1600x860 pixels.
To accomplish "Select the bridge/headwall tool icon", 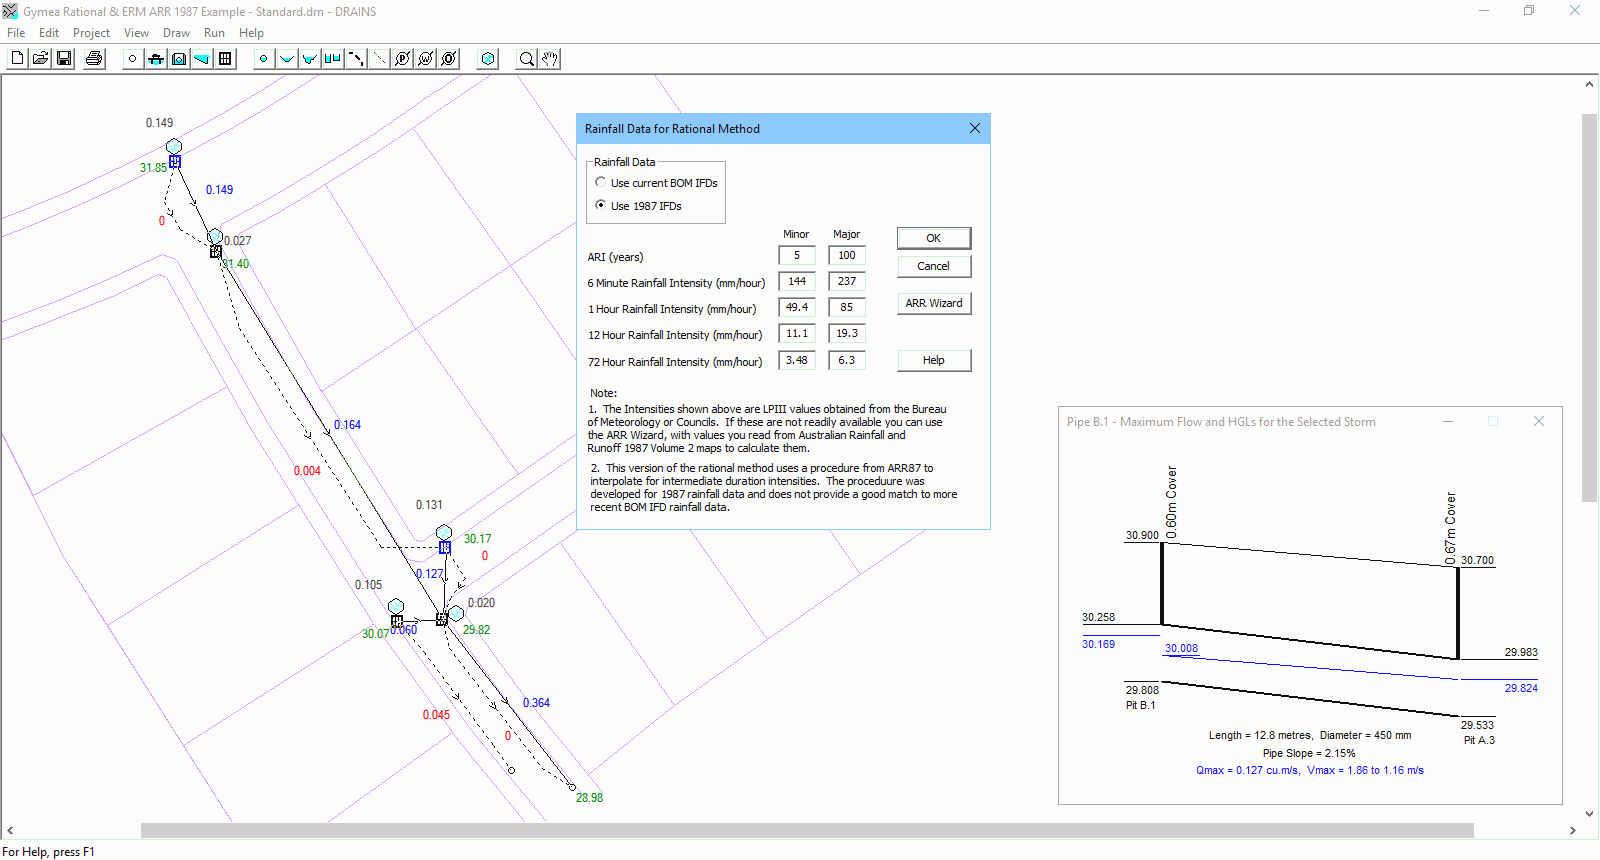I will click(155, 59).
